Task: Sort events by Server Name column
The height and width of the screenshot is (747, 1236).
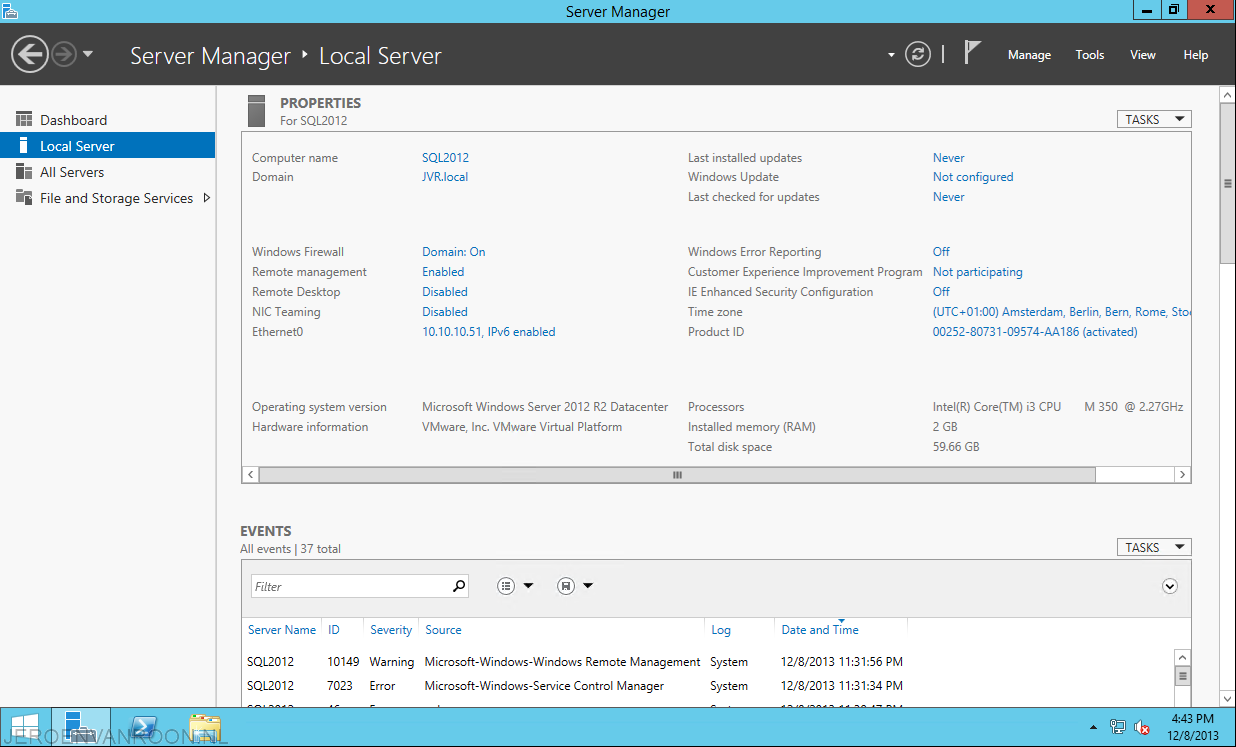Action: tap(282, 630)
